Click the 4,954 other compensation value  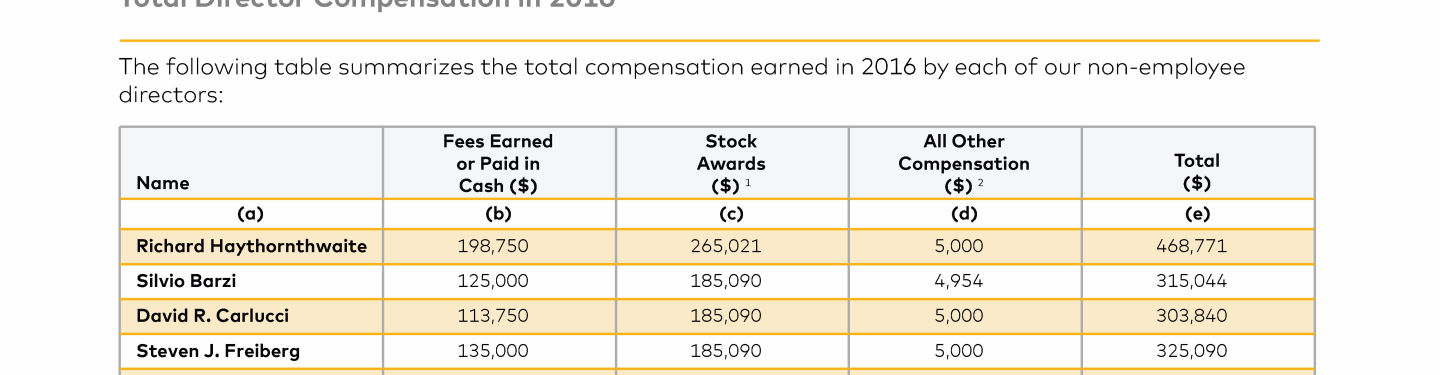(959, 281)
